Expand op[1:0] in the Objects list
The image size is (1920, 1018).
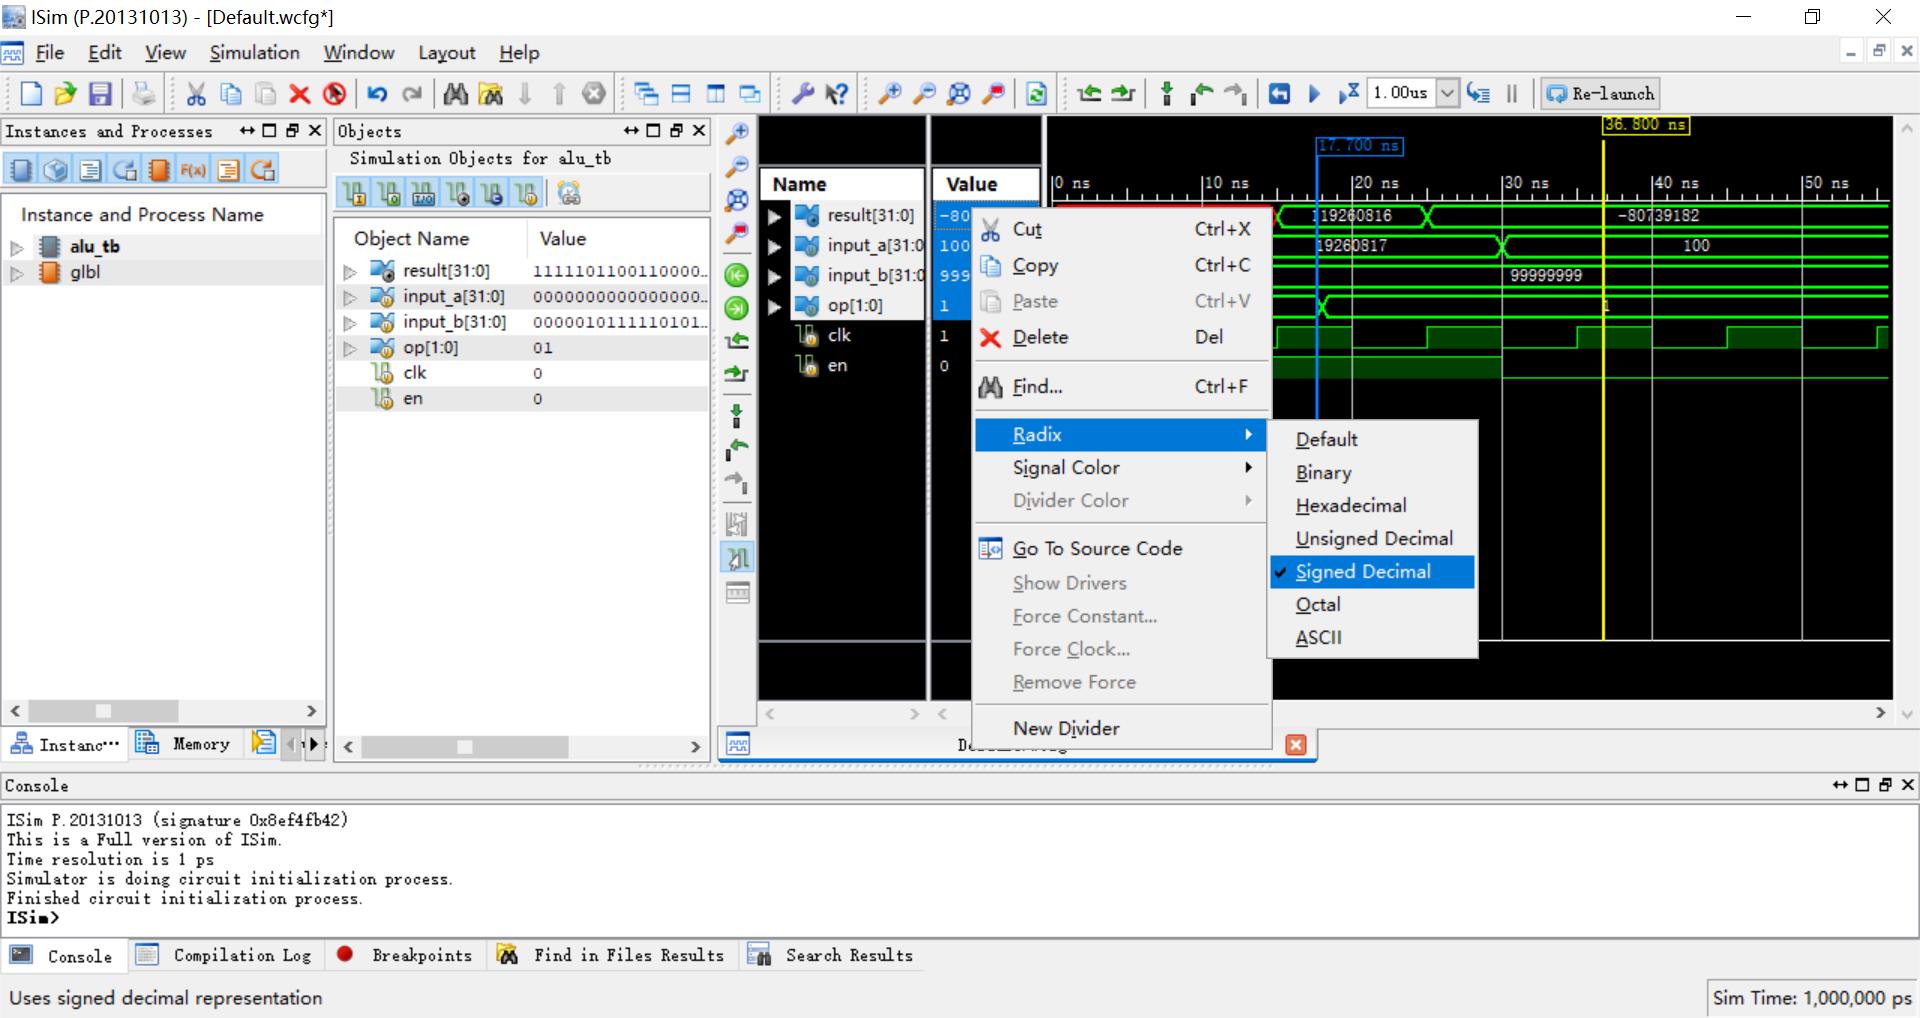click(350, 349)
